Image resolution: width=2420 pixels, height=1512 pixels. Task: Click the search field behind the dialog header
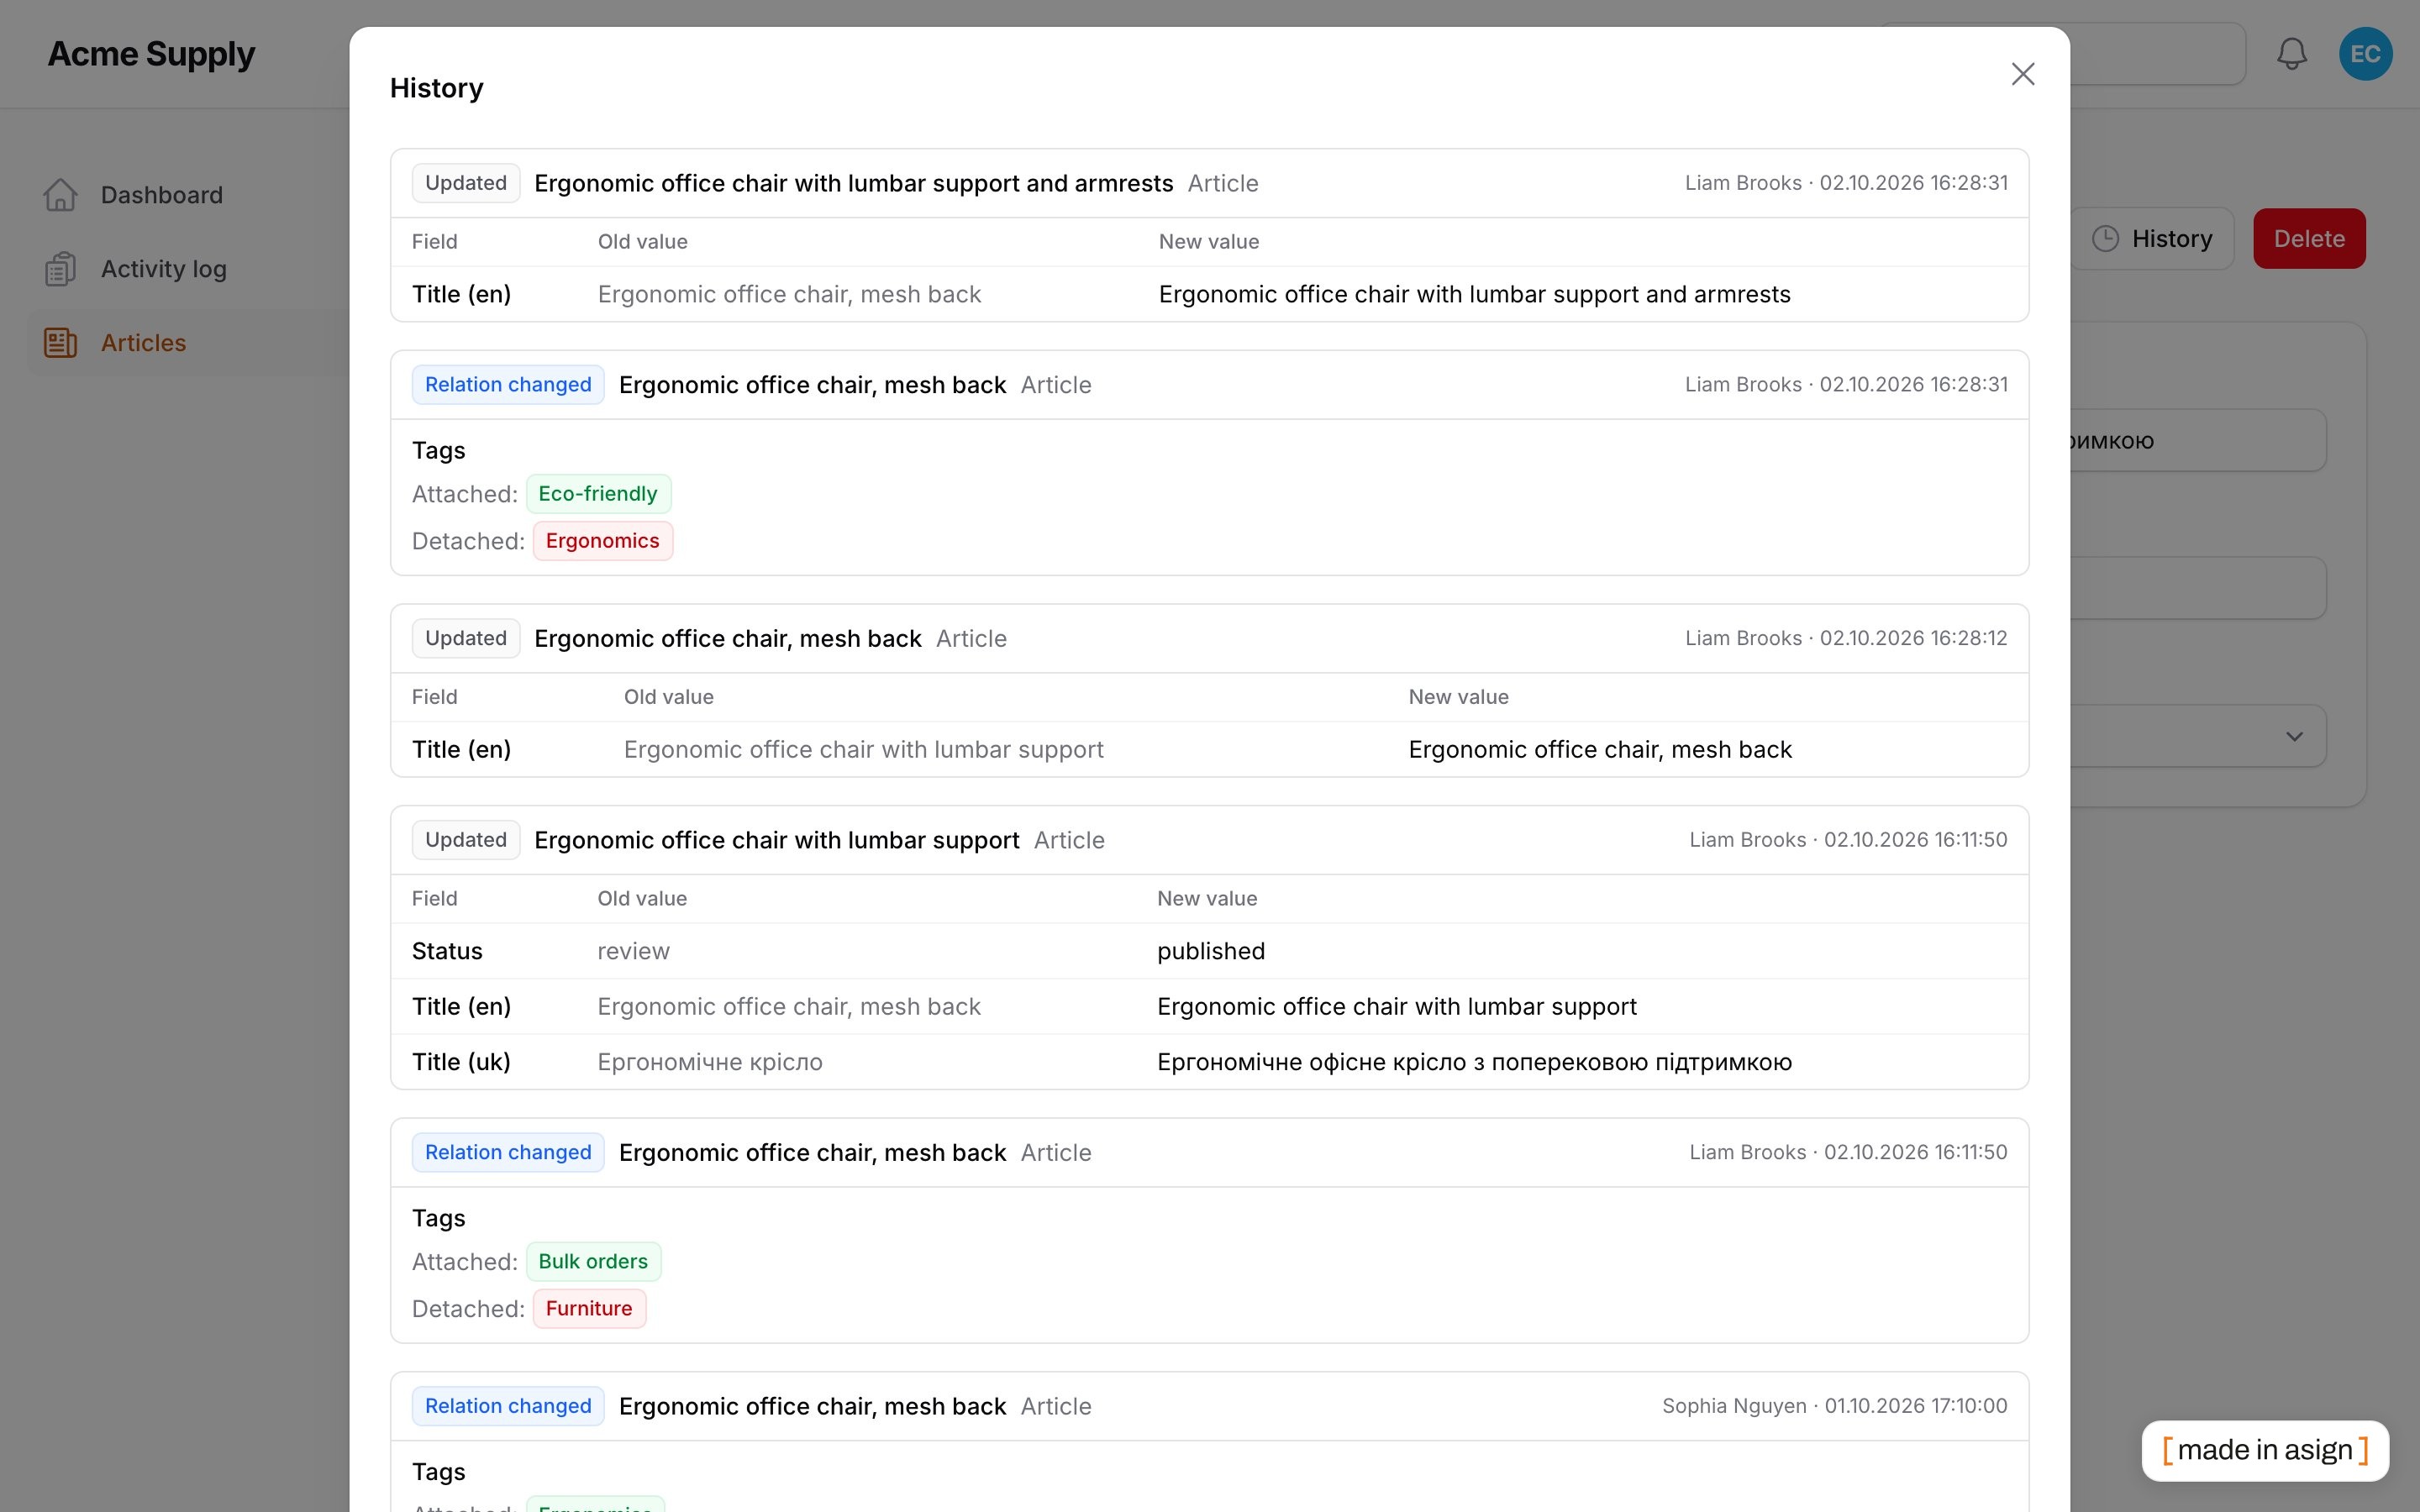point(2157,53)
